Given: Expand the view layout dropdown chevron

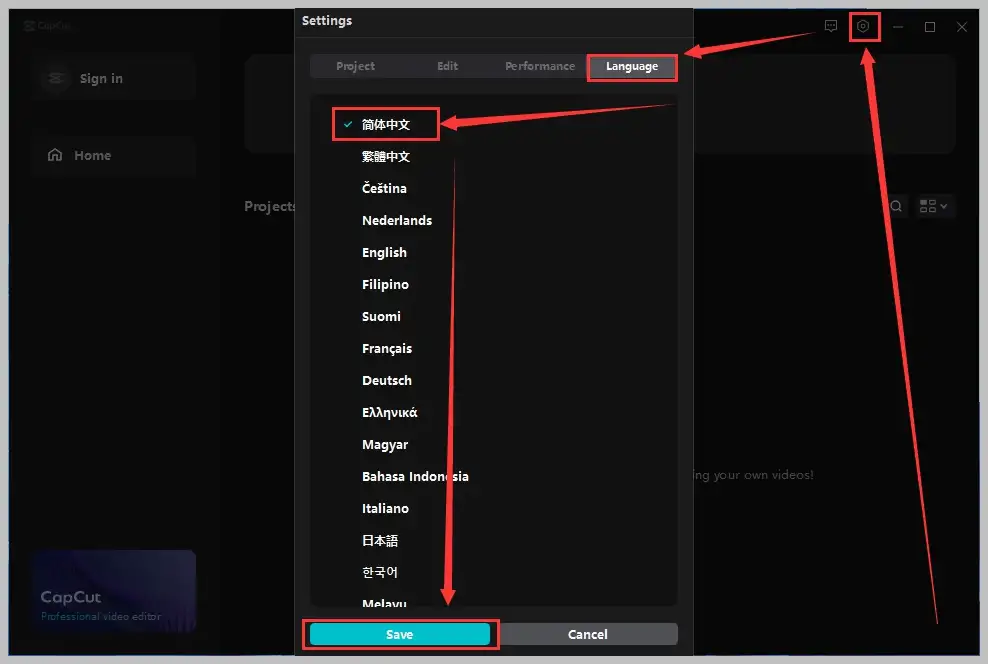Looking at the screenshot, I should tap(943, 206).
